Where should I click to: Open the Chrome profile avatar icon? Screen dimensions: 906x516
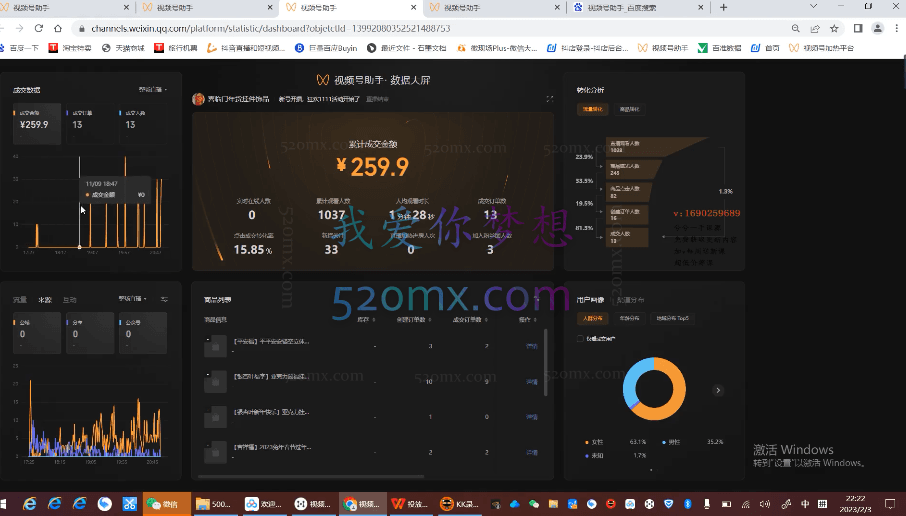(878, 28)
